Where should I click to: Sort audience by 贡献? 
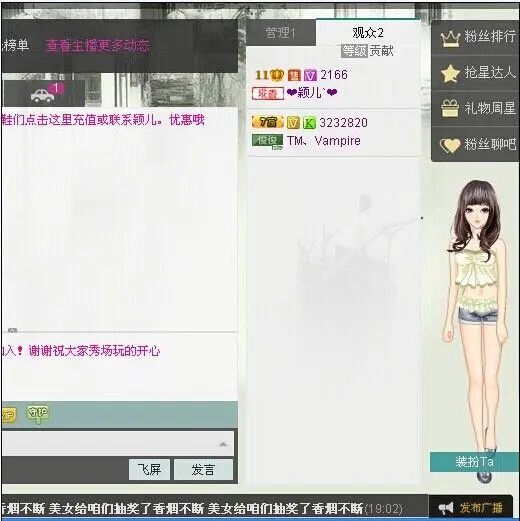pyautogui.click(x=382, y=51)
